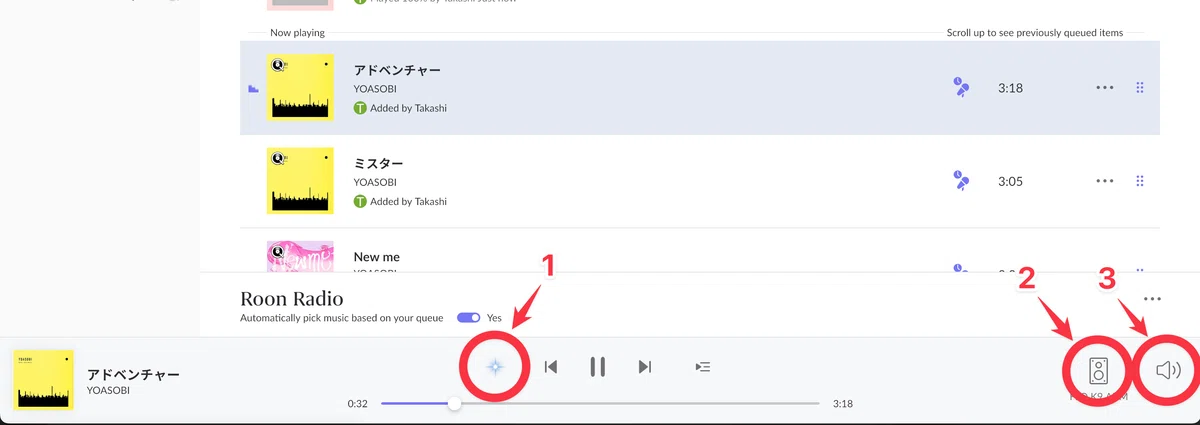Open the Roon Radio sparkle icon
1200x425 pixels.
[x=494, y=367]
